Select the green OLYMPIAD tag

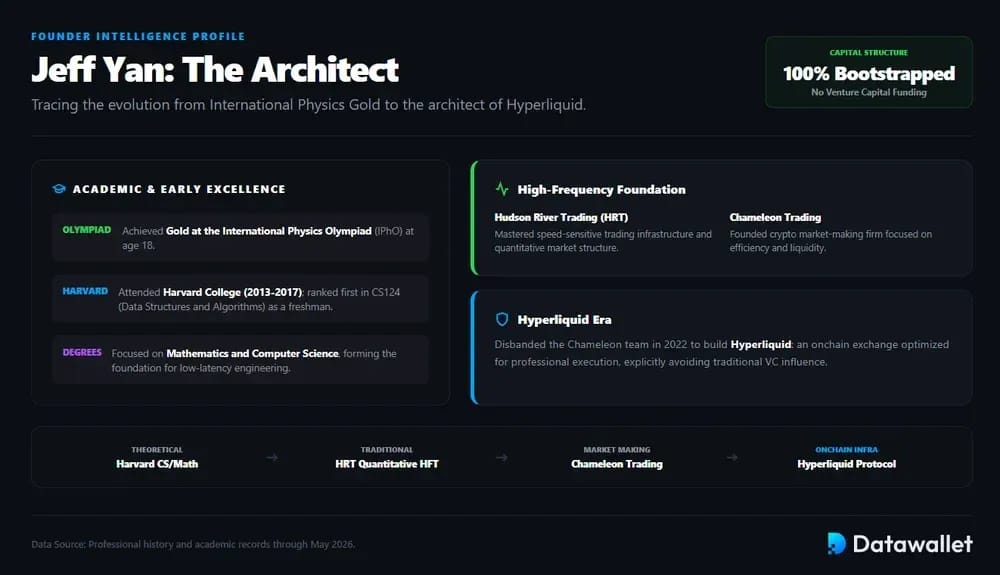87,230
